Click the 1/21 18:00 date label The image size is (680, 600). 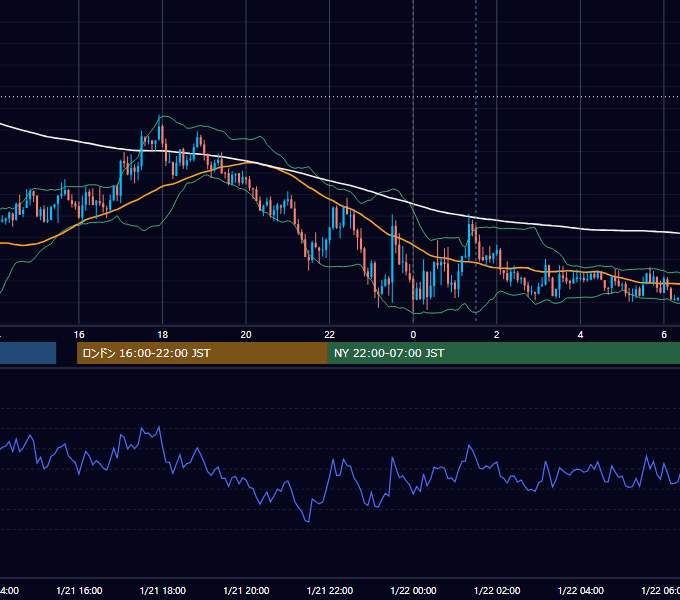[163, 590]
